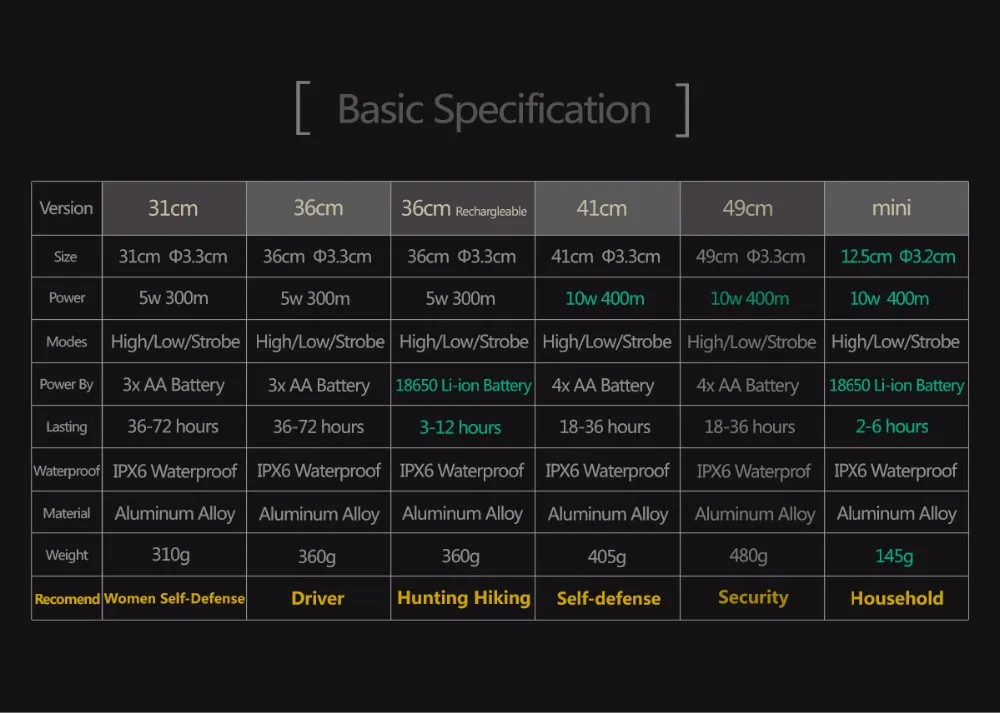Click the mini version header cell
The height and width of the screenshot is (713, 1000).
pyautogui.click(x=896, y=208)
